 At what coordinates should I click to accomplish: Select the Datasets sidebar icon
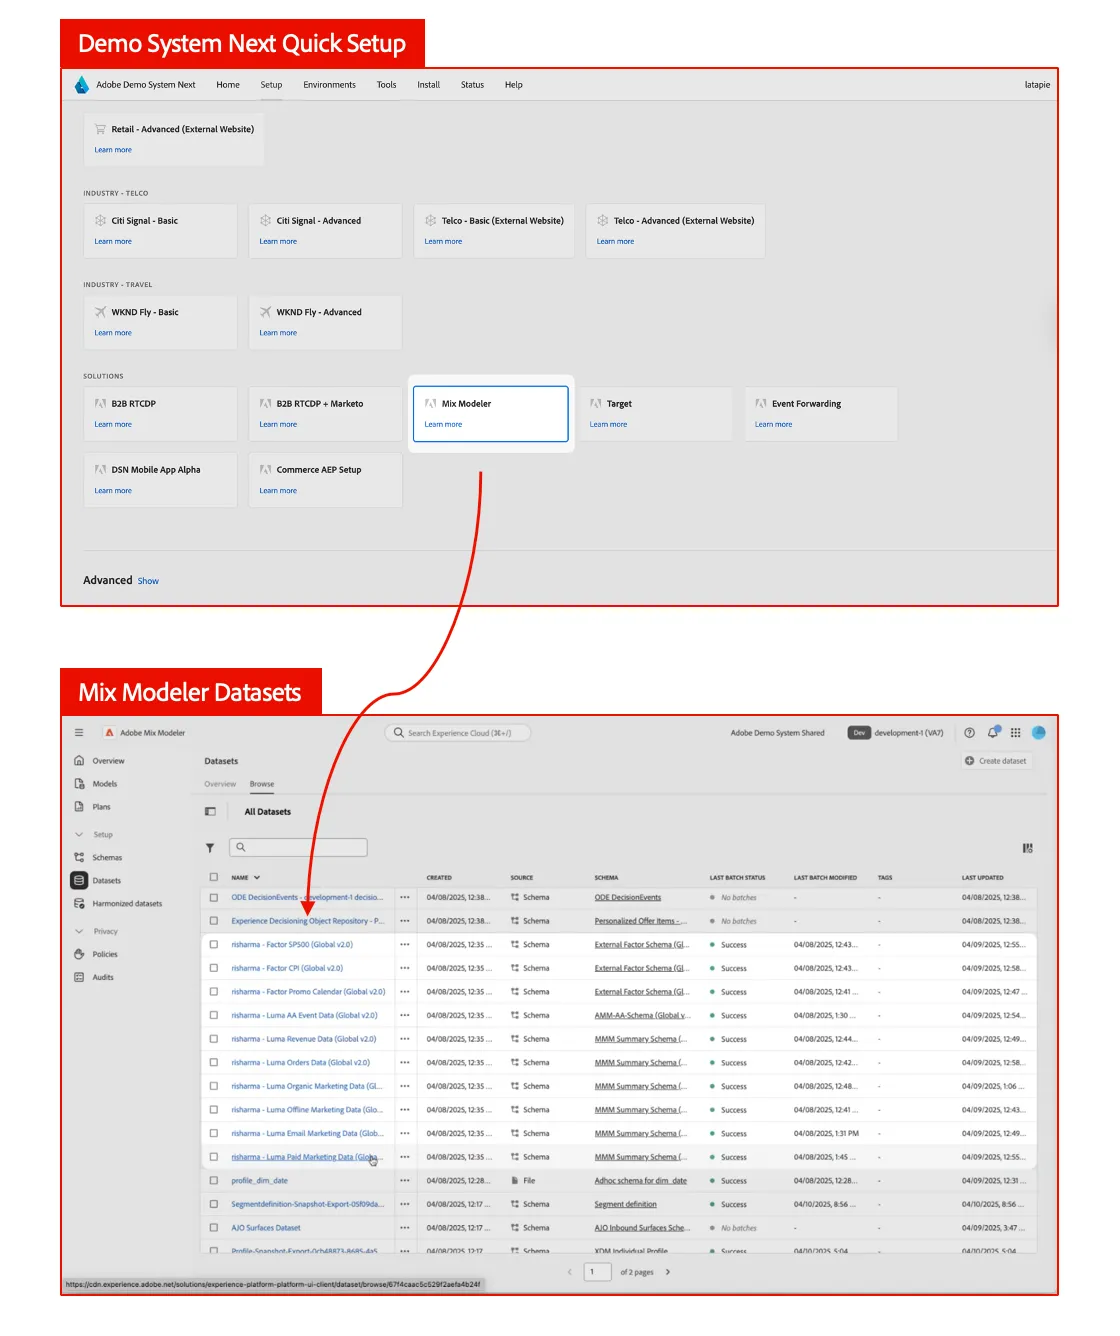[x=79, y=881]
